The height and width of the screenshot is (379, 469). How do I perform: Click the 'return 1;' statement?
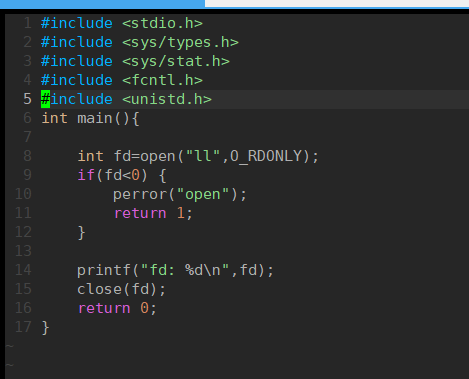point(153,213)
